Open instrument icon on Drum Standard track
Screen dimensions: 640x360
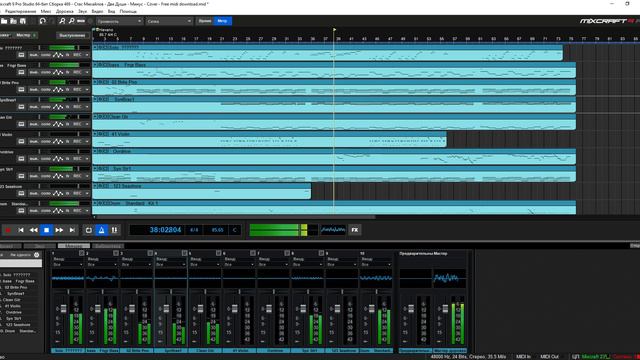pos(21,211)
